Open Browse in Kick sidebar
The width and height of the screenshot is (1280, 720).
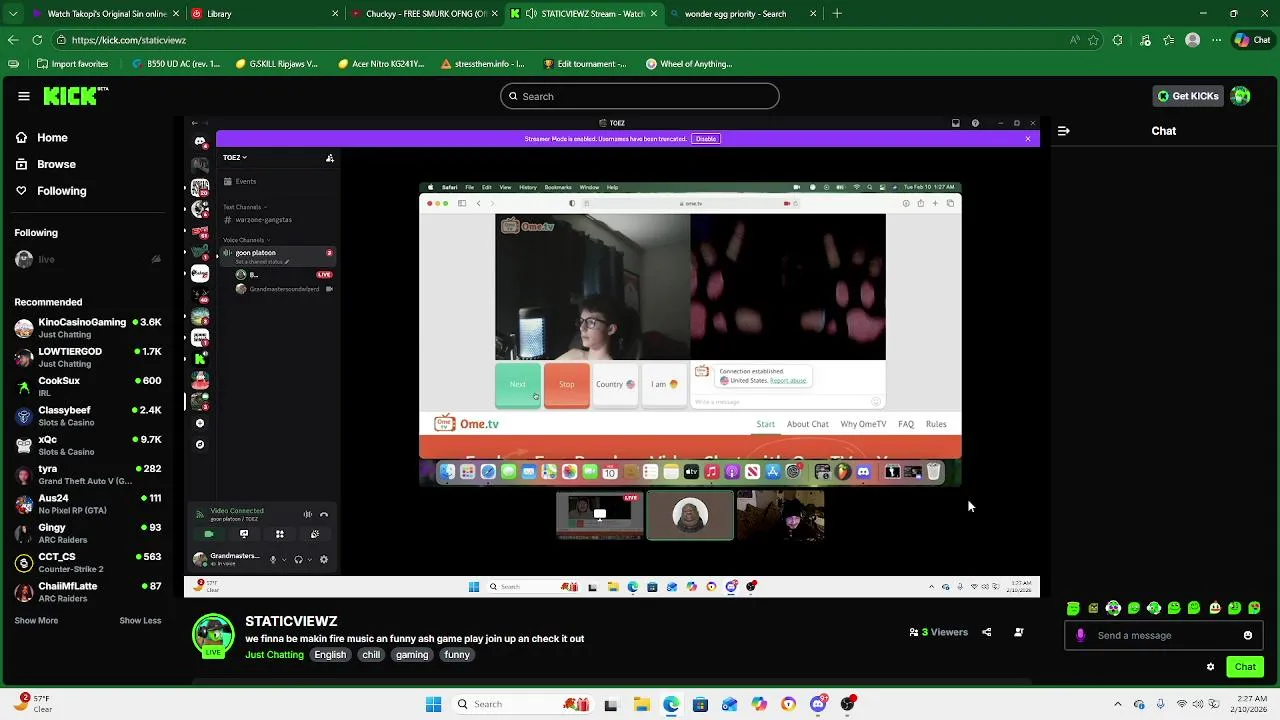(x=46, y=164)
